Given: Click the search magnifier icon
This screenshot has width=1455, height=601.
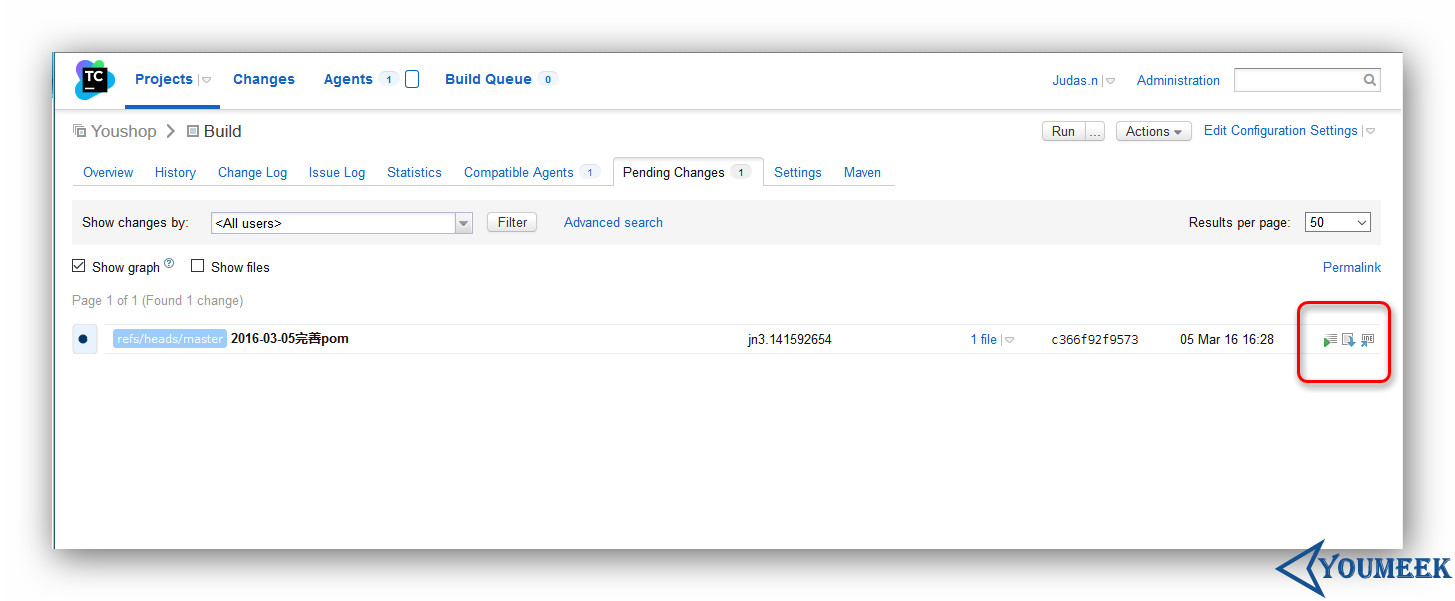Looking at the screenshot, I should pyautogui.click(x=1370, y=80).
